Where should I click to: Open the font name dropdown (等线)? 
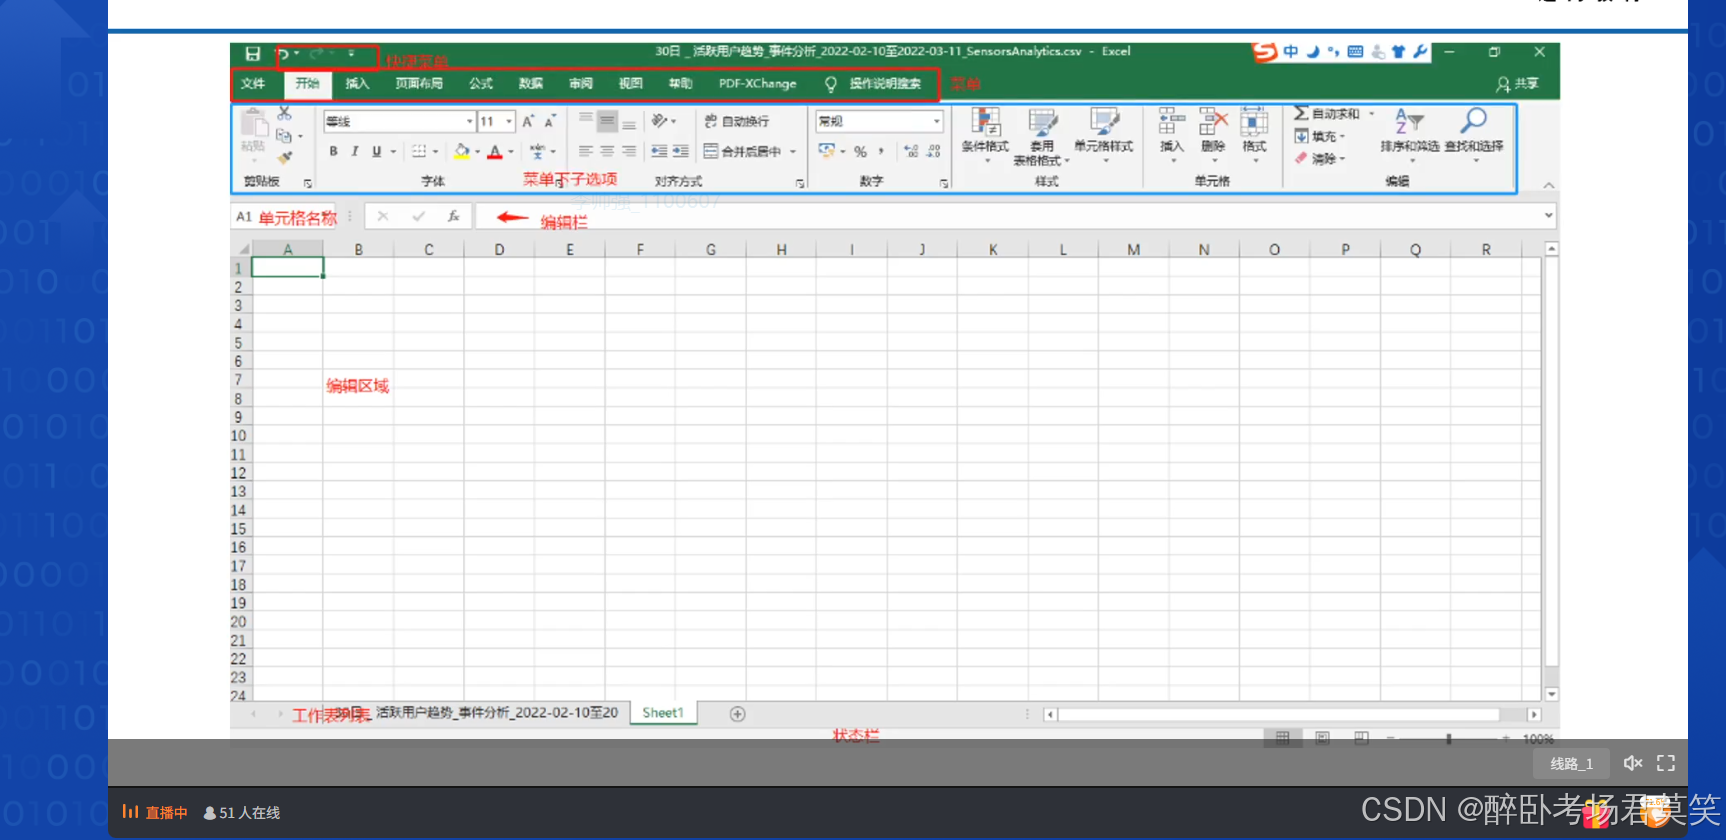coord(470,121)
